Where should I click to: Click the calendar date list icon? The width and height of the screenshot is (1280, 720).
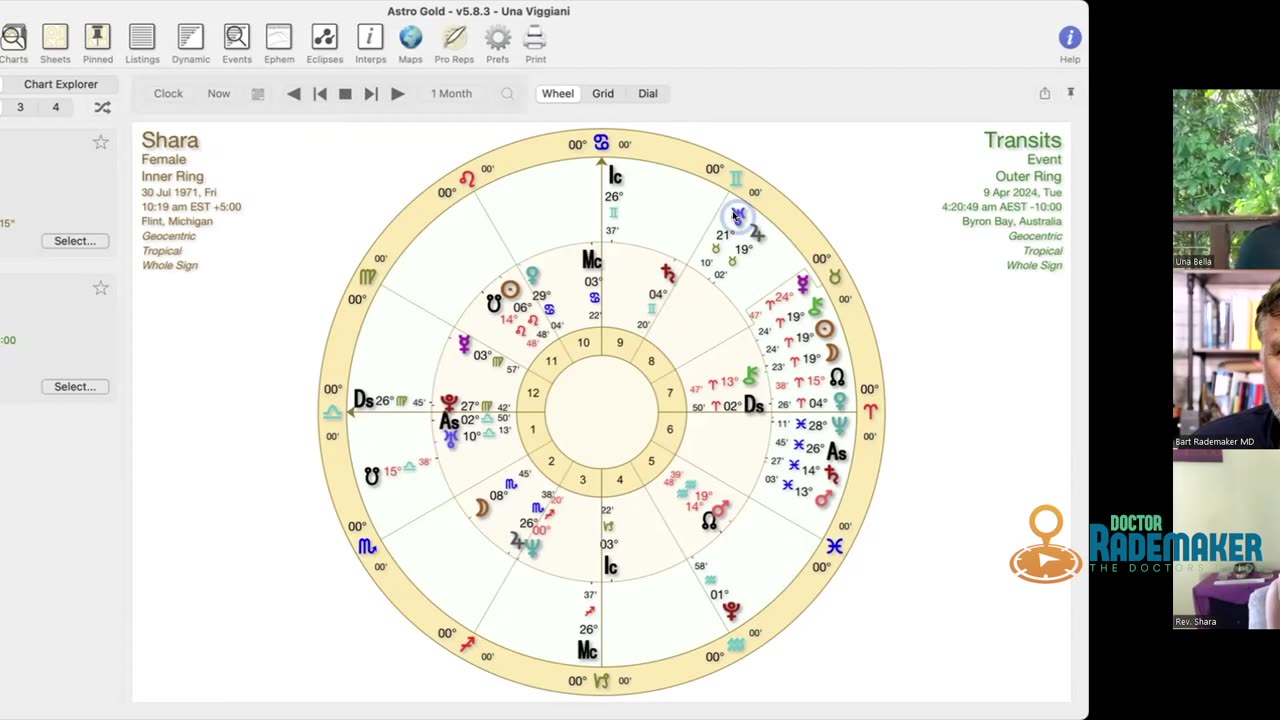(x=258, y=94)
